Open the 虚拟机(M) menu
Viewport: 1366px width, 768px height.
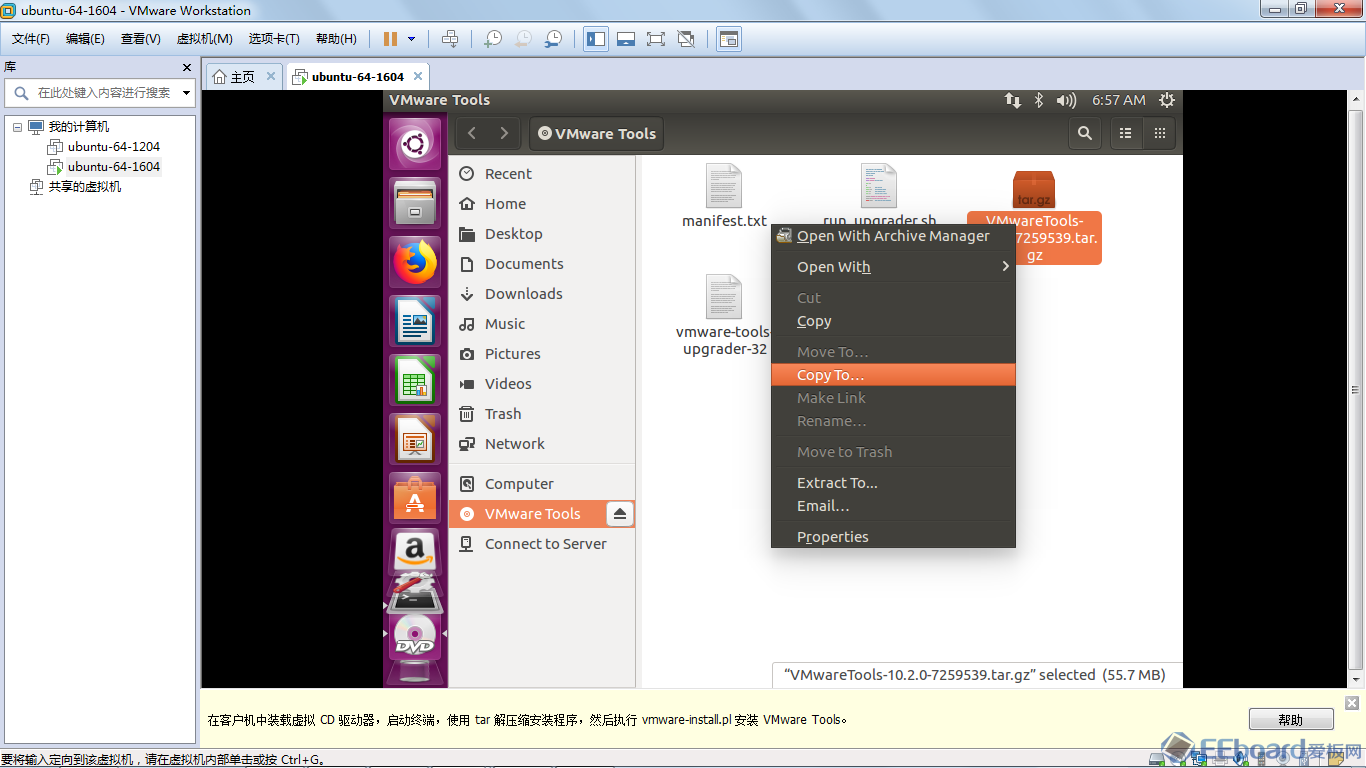pyautogui.click(x=204, y=39)
